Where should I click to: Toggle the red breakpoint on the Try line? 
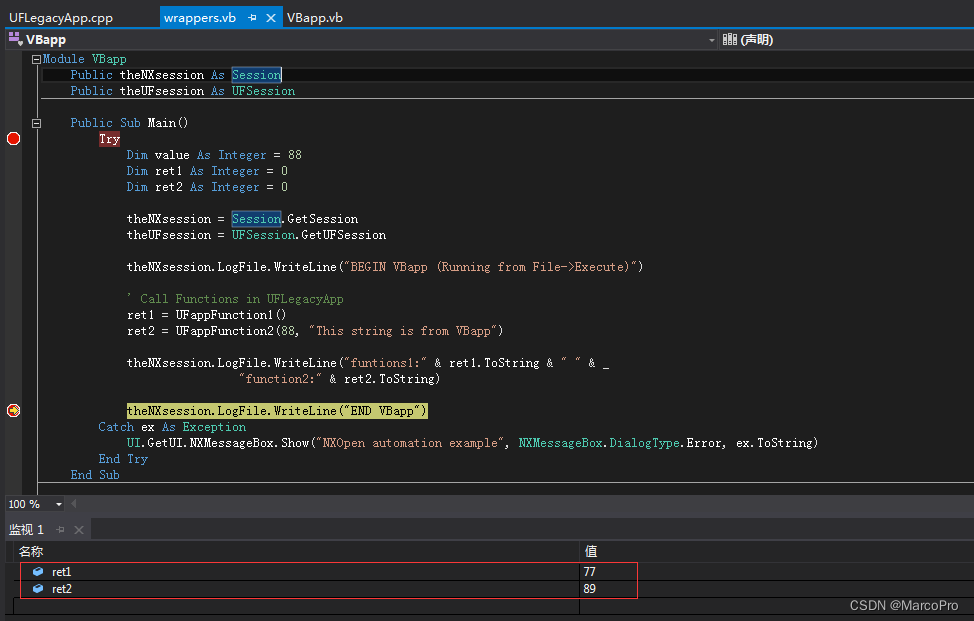tap(13, 138)
